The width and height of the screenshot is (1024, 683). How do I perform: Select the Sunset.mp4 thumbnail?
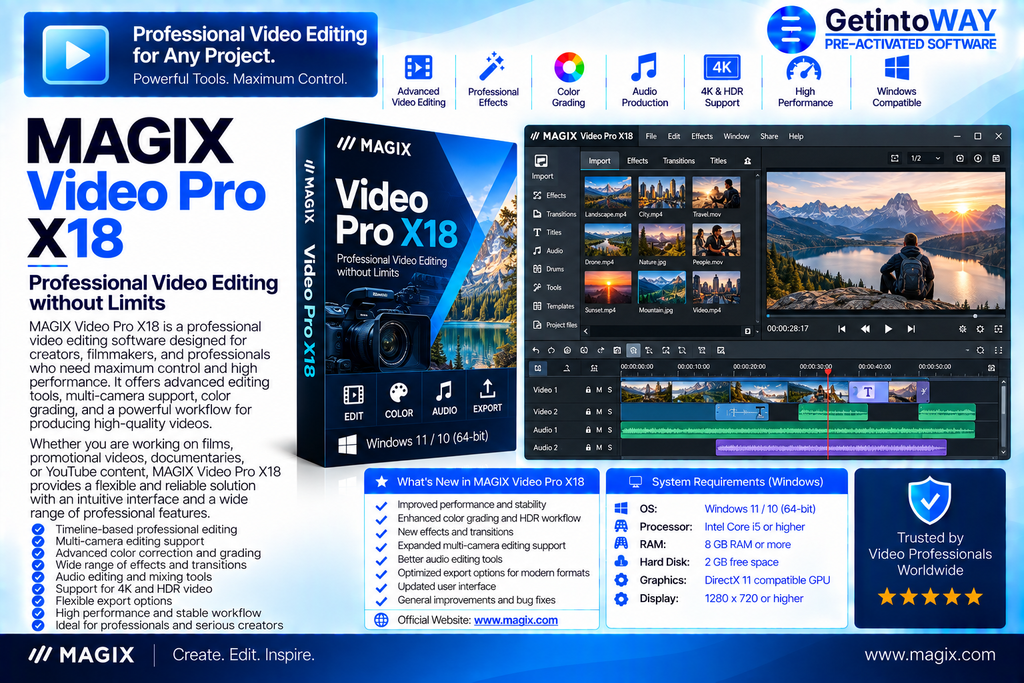[x=607, y=287]
